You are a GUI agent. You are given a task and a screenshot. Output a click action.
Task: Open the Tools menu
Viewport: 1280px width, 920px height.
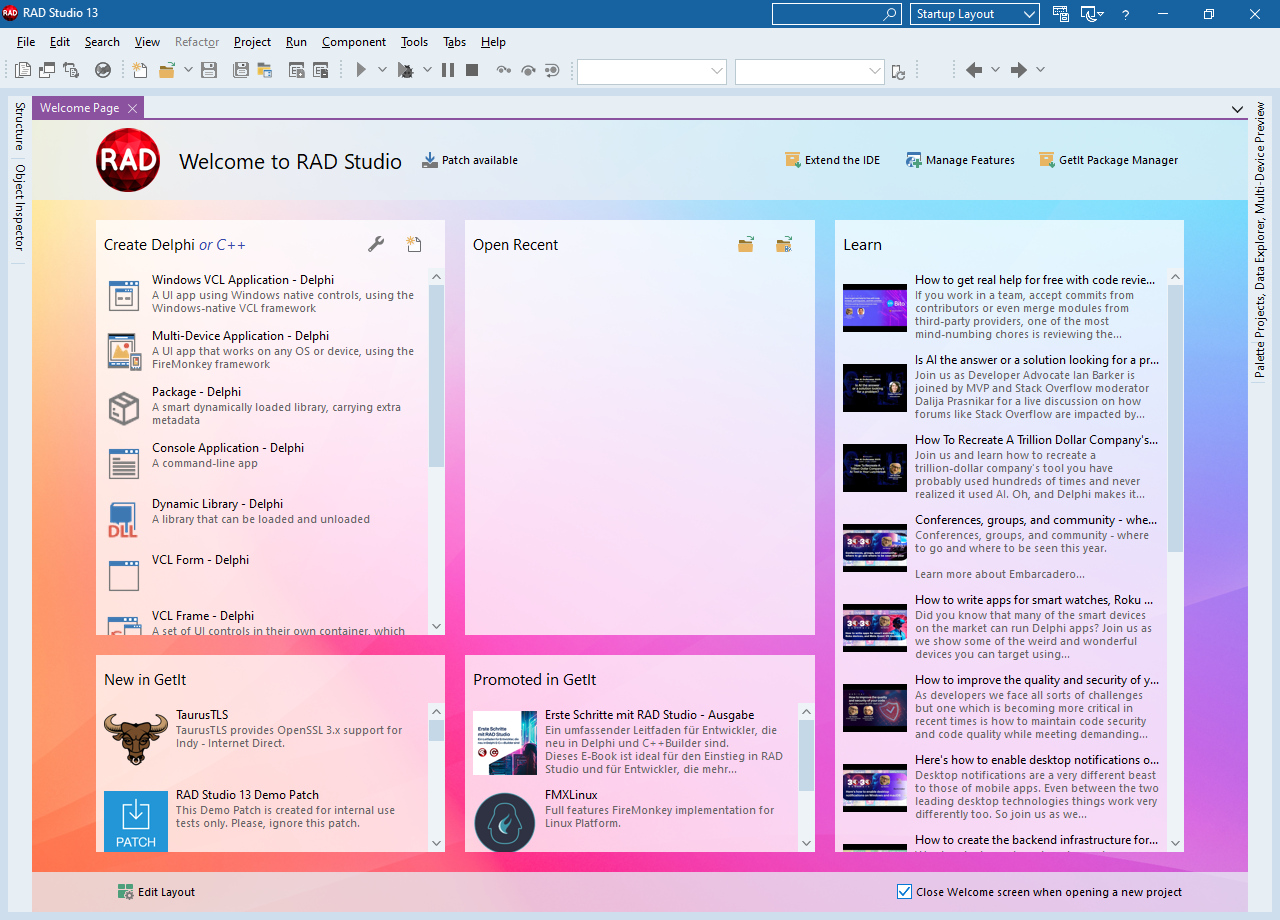click(414, 42)
